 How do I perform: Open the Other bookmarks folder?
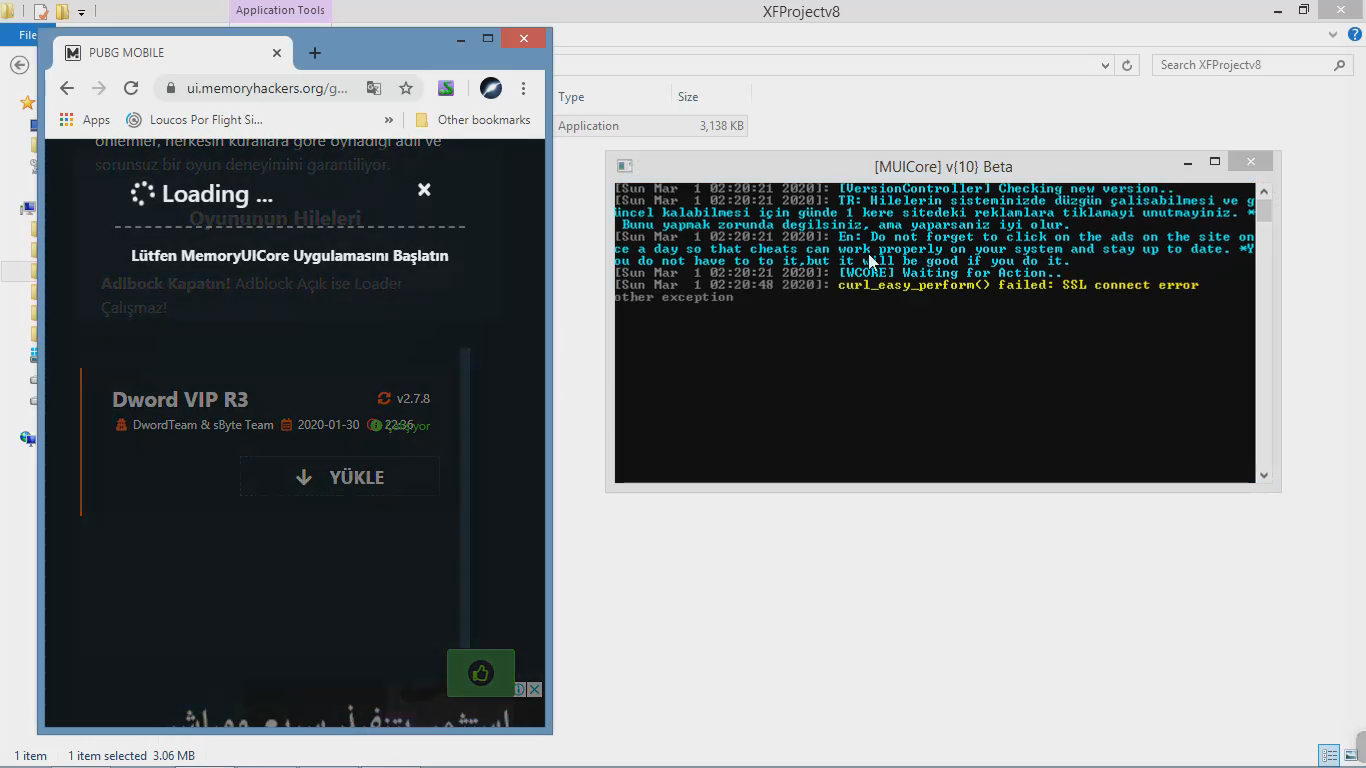tap(472, 120)
